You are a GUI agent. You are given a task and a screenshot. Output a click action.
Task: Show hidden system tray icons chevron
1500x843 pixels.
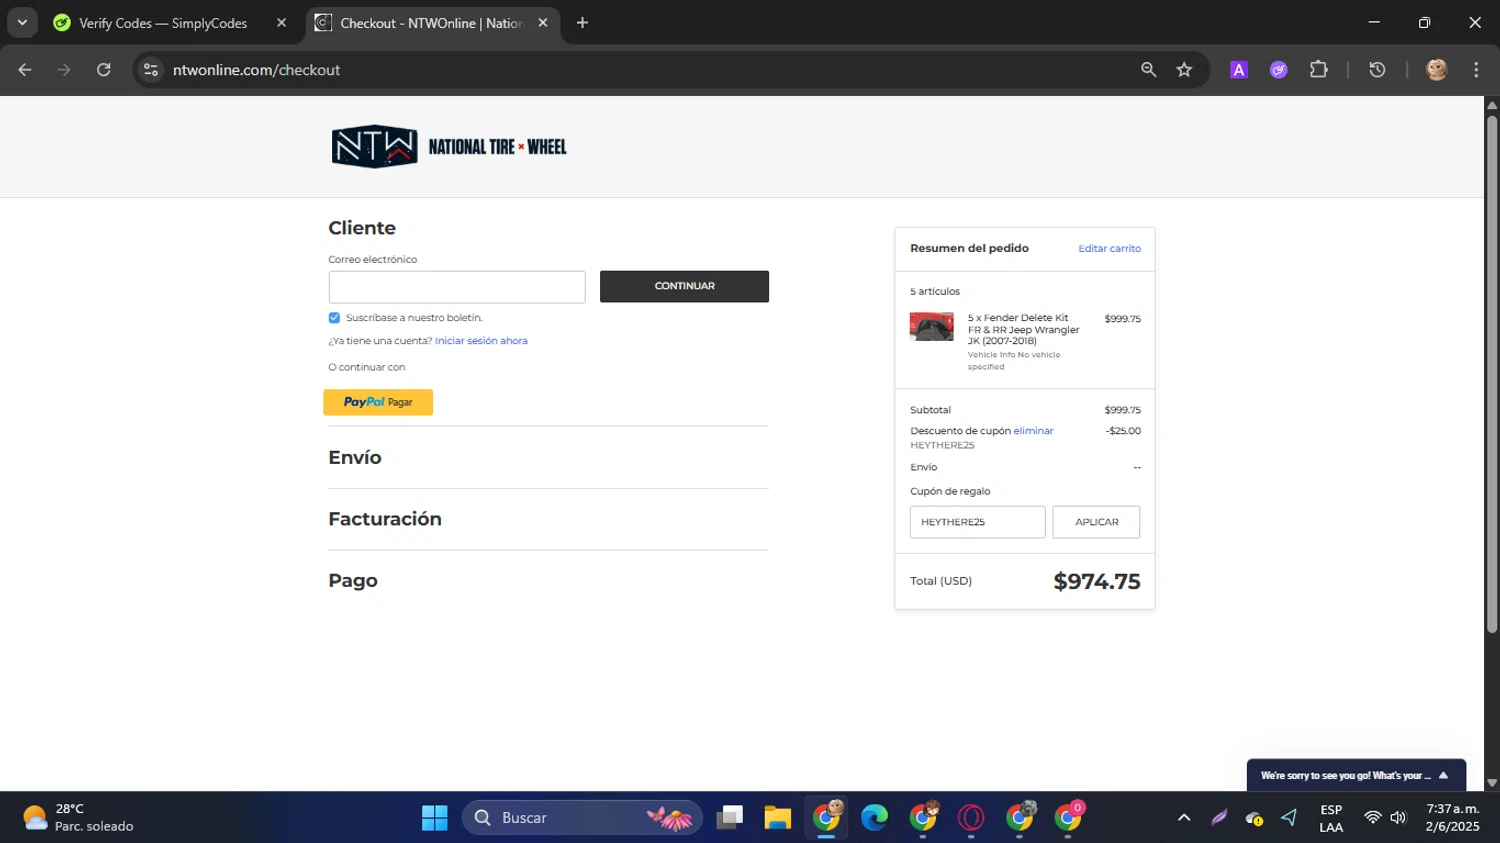click(x=1184, y=818)
